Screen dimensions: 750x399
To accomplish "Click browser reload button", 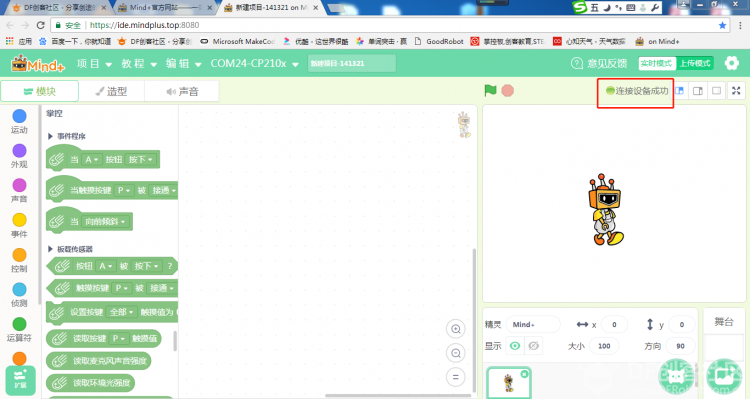I will point(41,25).
